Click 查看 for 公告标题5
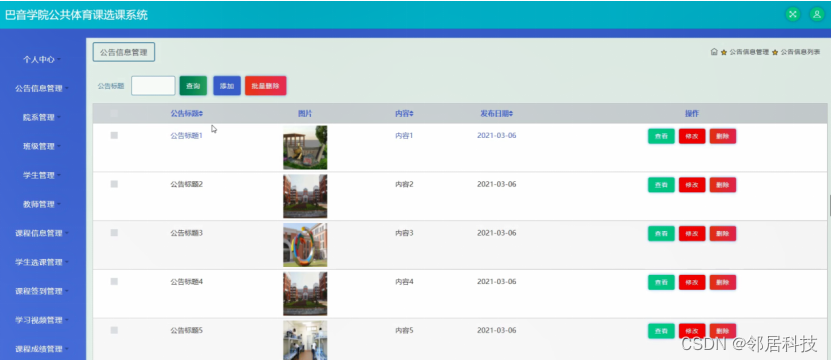Image resolution: width=833 pixels, height=362 pixels. pyautogui.click(x=661, y=331)
